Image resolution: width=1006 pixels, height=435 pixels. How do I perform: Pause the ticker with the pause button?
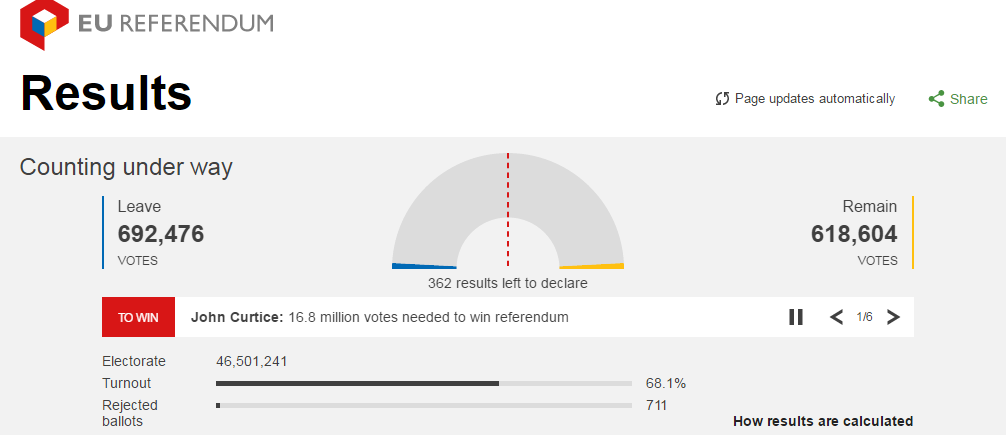click(x=796, y=317)
